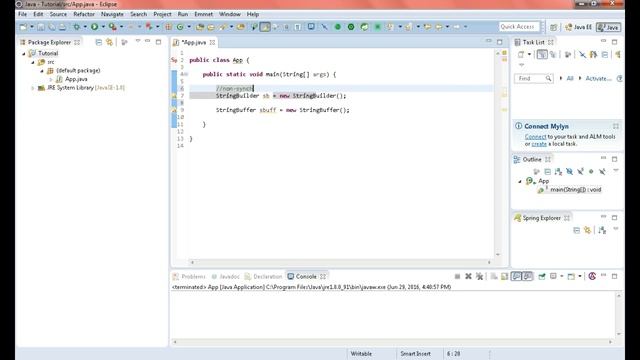Click the last-edit-location back arrow in toolbar
The image size is (640, 360).
pyautogui.click(x=427, y=27)
